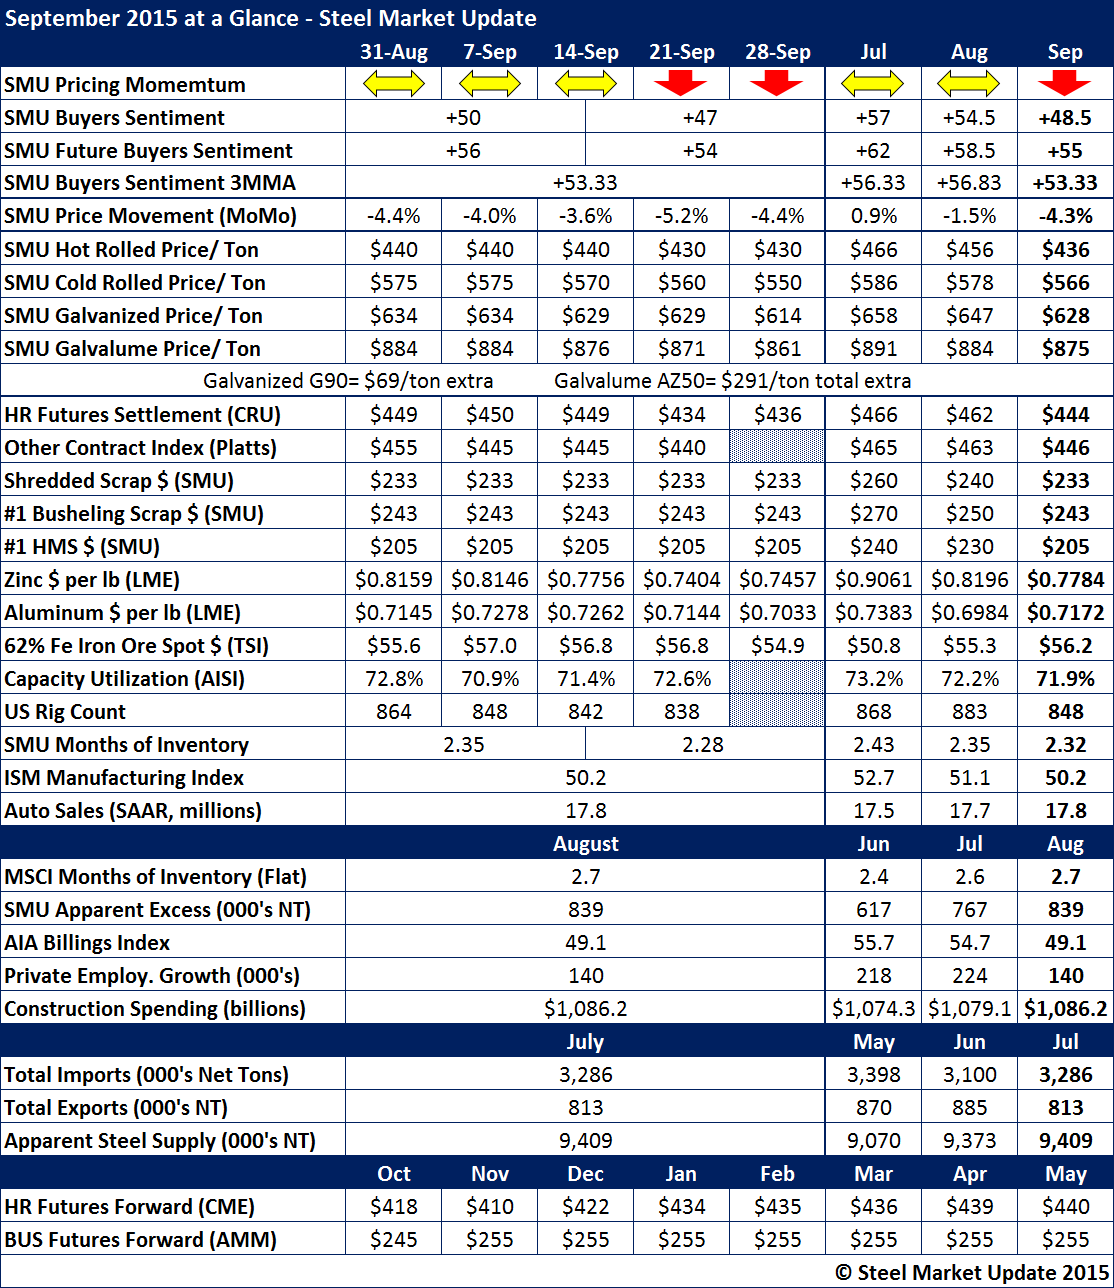The width and height of the screenshot is (1114, 1288).
Task: Select the 'July' section header bar
Action: (586, 1041)
